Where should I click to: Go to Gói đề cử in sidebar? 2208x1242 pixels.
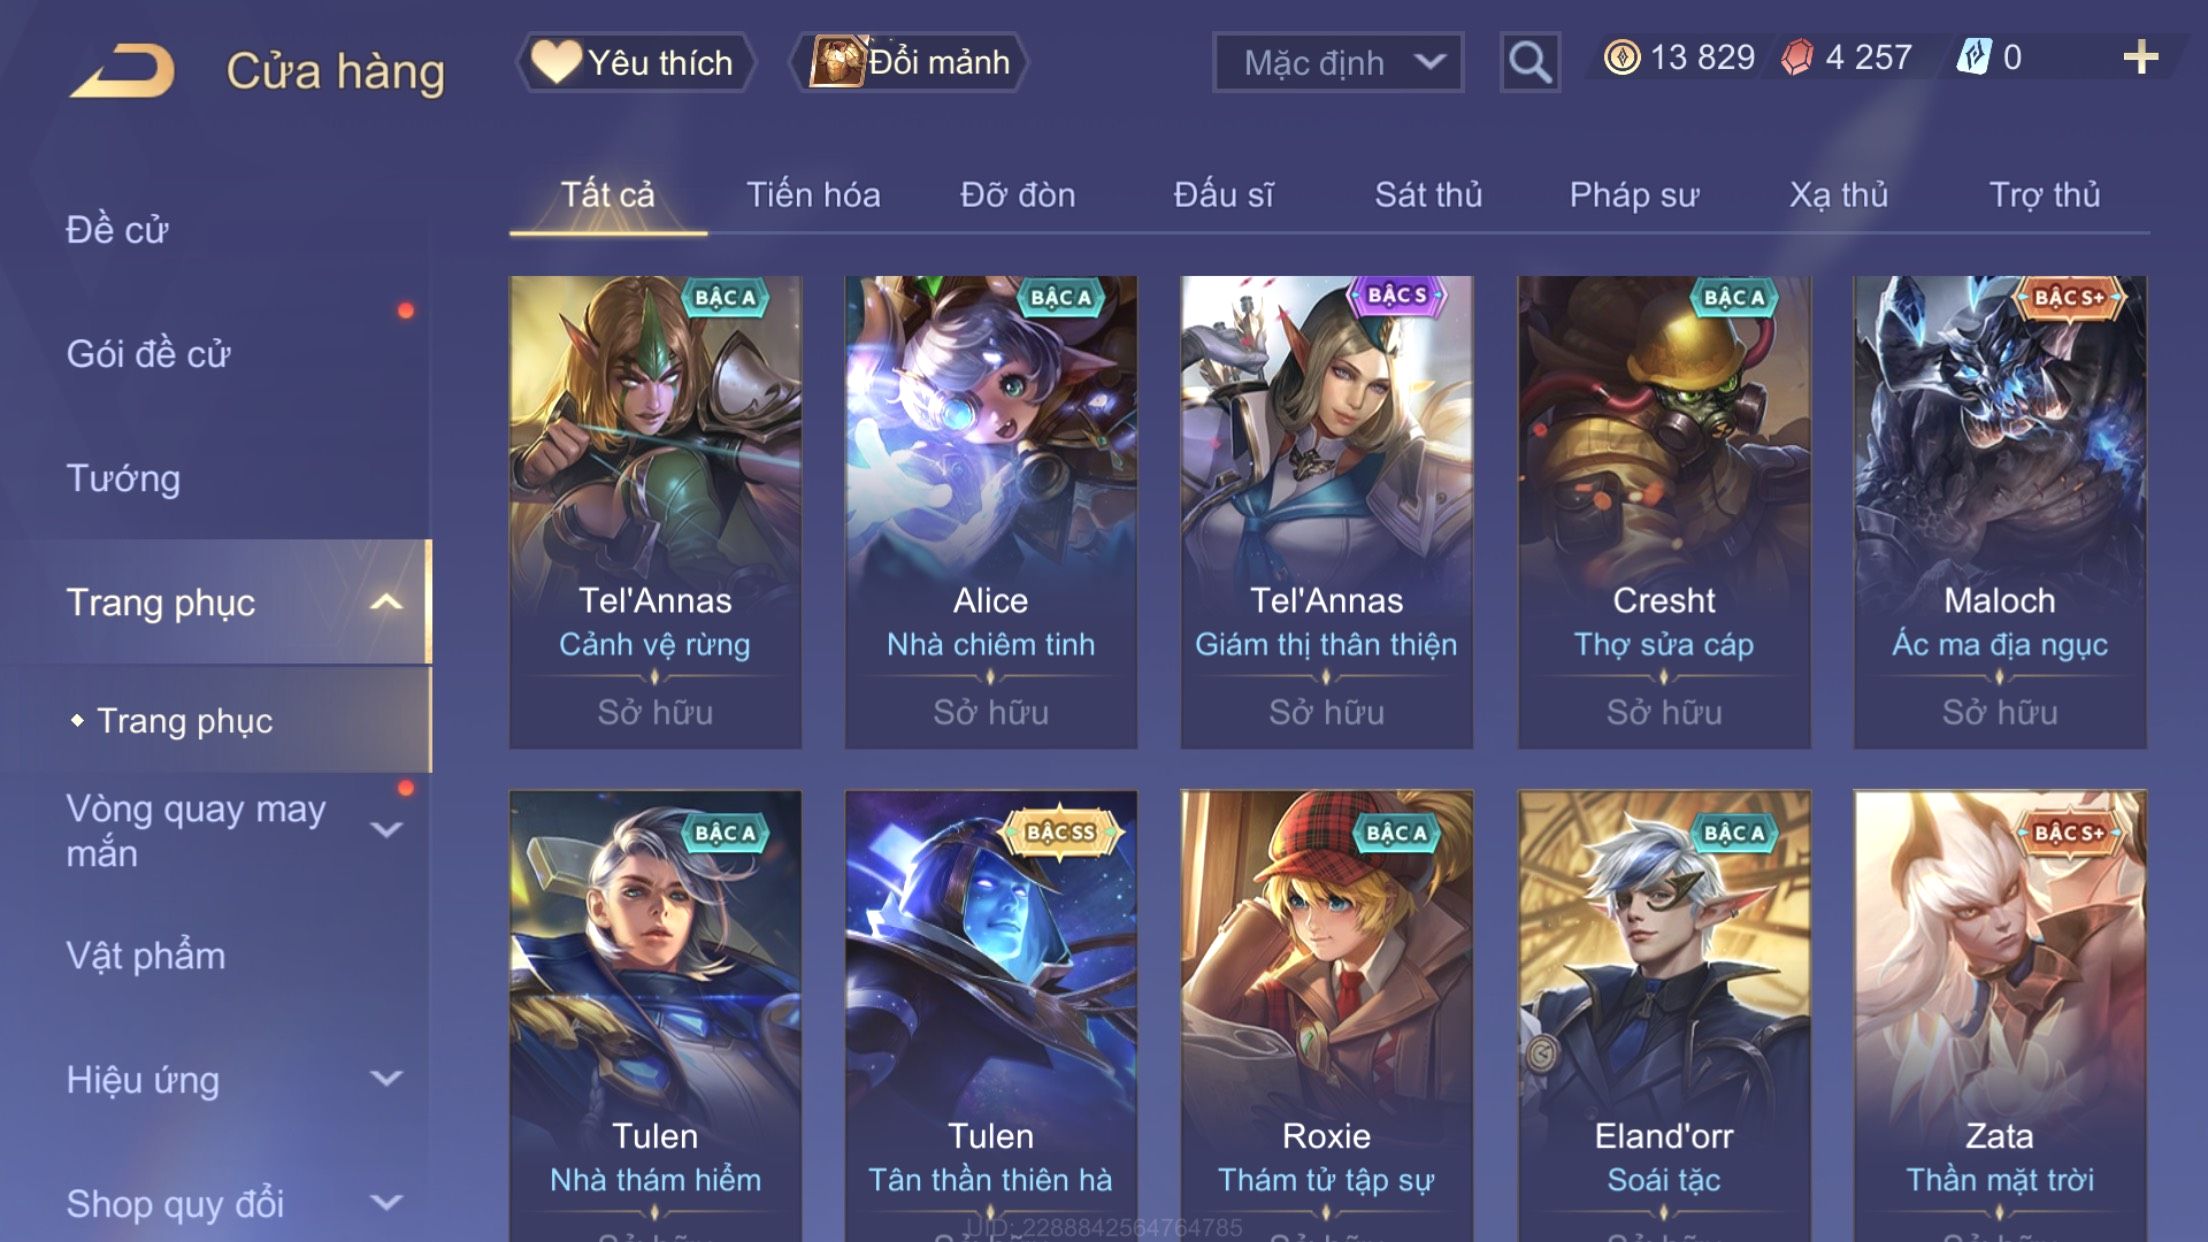point(148,354)
